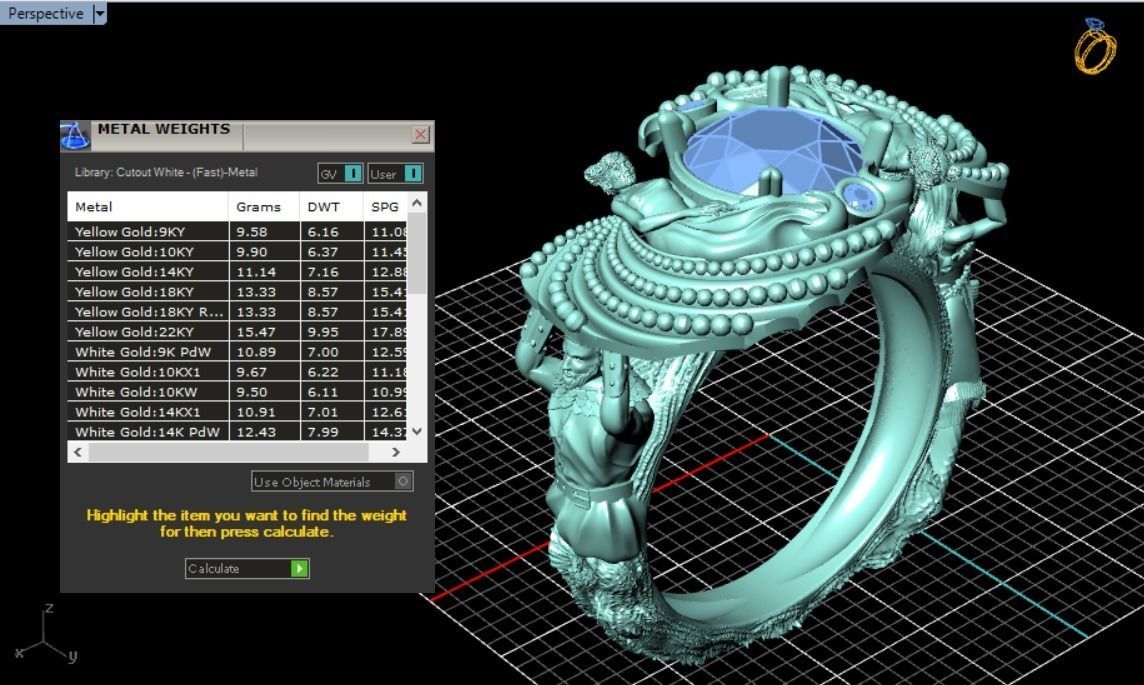Click the Metal Weights panel logo icon
This screenshot has width=1144, height=685.
[x=74, y=136]
